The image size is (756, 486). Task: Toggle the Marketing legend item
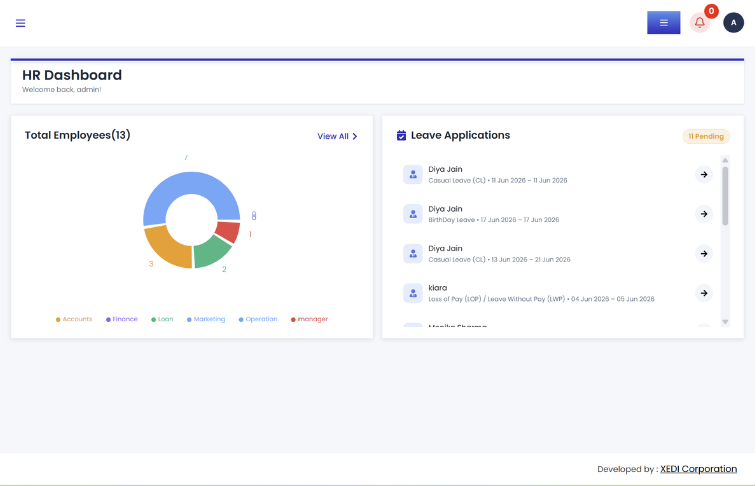tap(206, 319)
